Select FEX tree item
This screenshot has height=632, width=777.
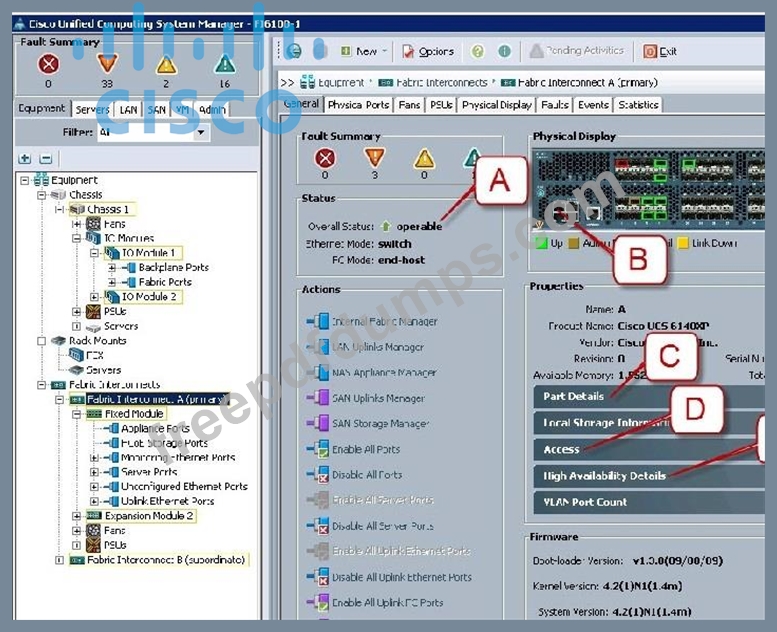[87, 355]
